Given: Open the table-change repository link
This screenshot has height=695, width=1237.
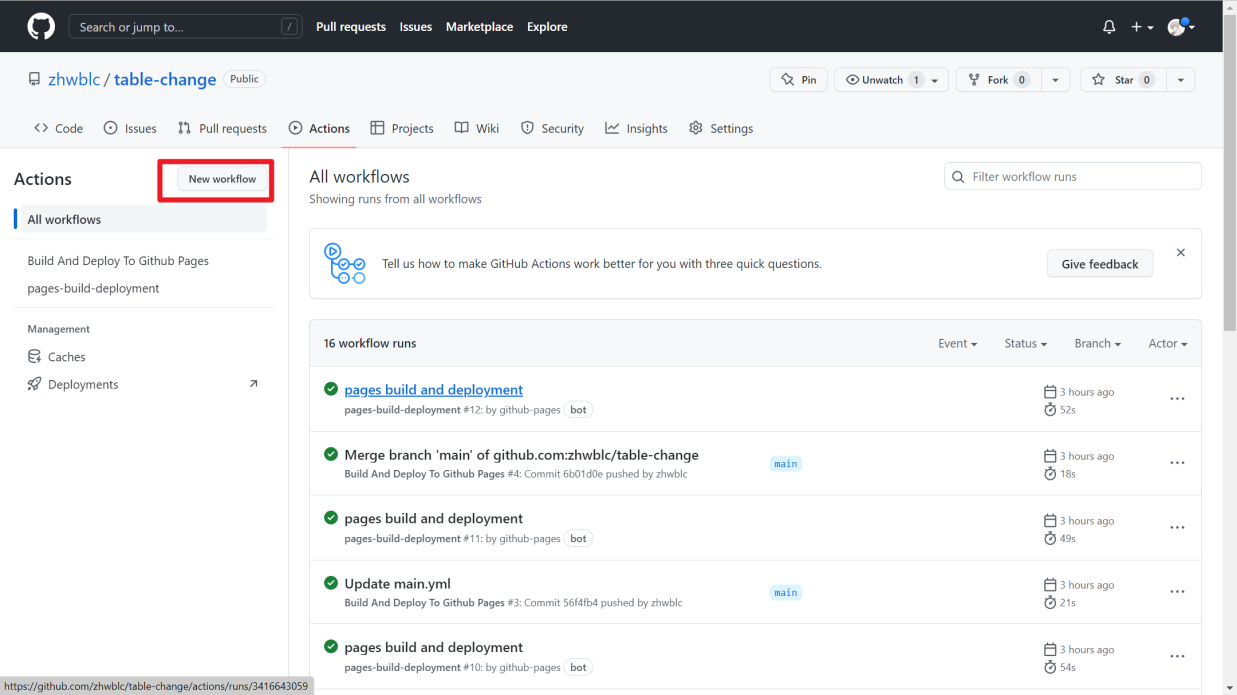Looking at the screenshot, I should pos(165,79).
